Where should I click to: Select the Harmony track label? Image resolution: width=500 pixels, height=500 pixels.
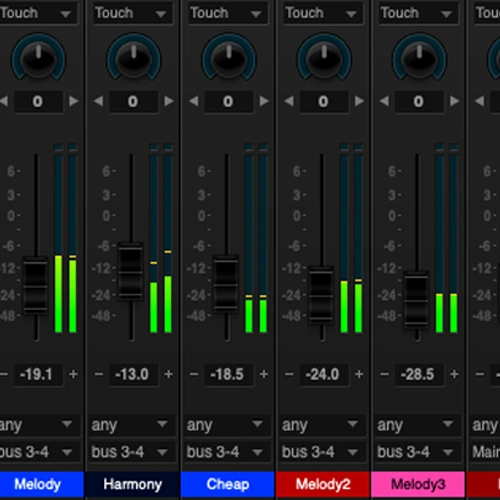[133, 484]
